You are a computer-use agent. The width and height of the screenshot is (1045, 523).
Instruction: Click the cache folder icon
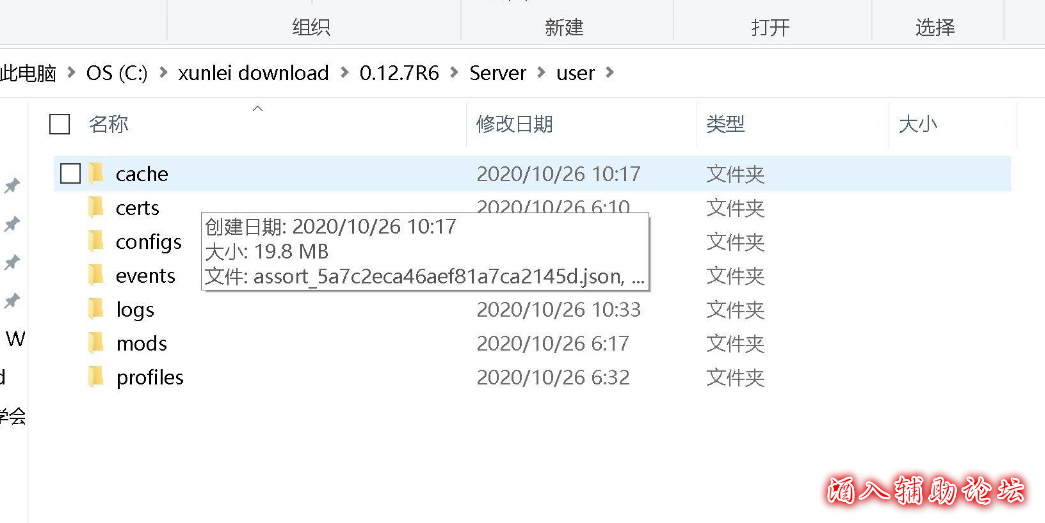[96, 174]
